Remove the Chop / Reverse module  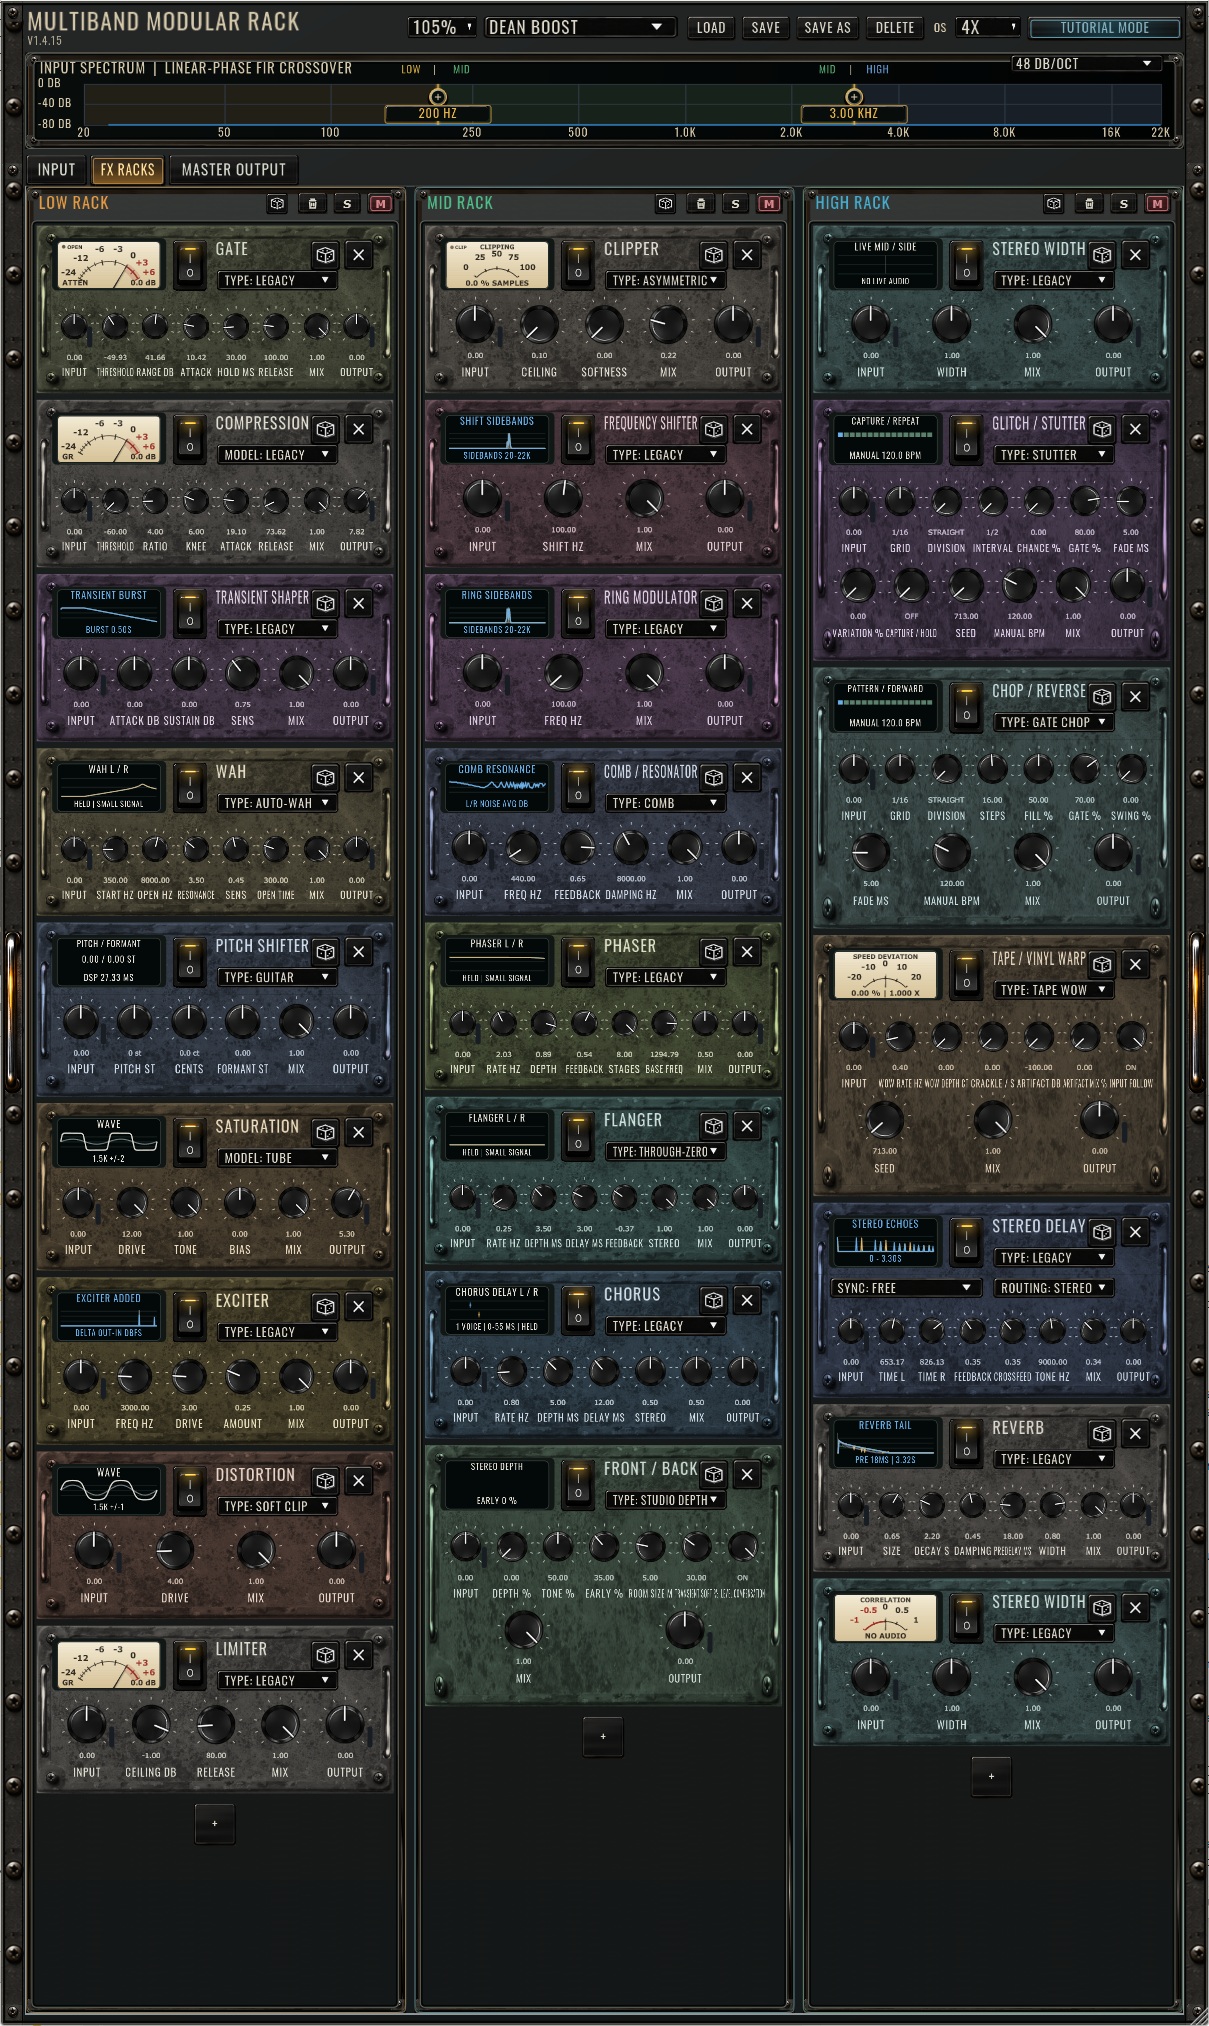coord(1135,697)
